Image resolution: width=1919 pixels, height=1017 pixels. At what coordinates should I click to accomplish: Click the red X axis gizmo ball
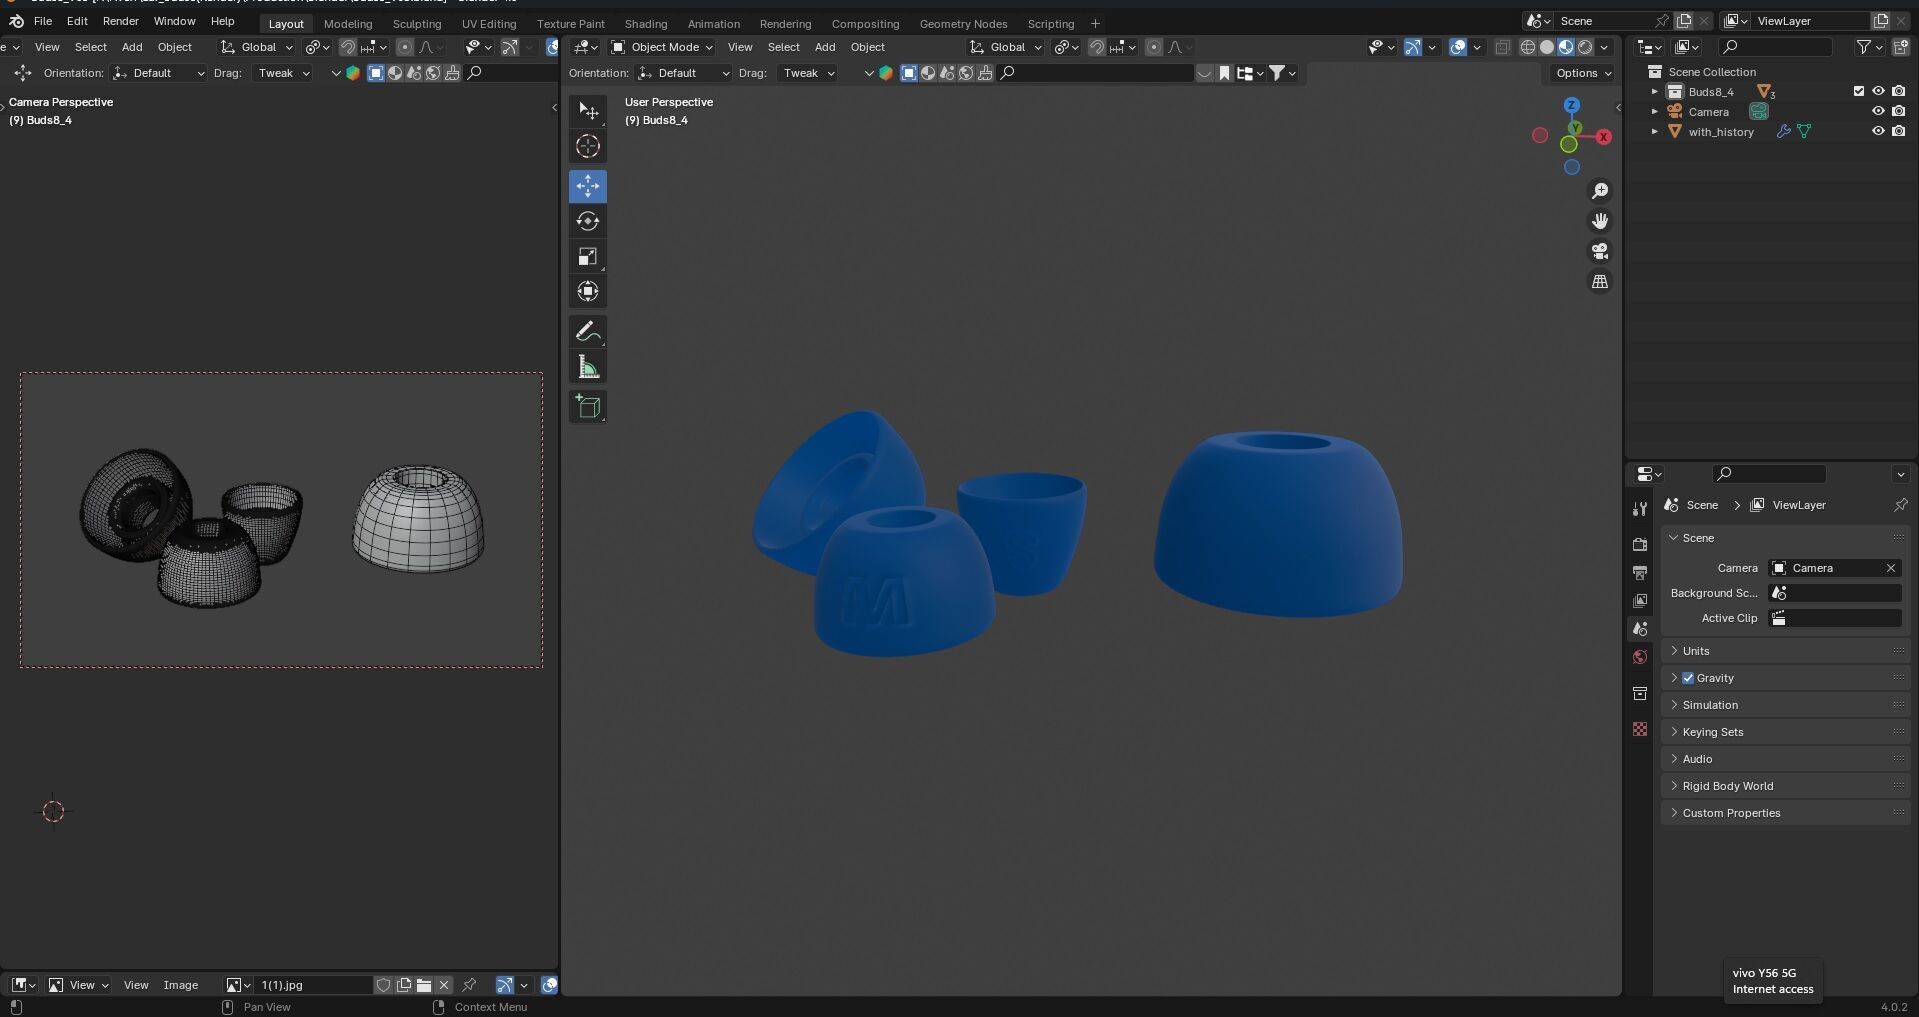(1604, 137)
